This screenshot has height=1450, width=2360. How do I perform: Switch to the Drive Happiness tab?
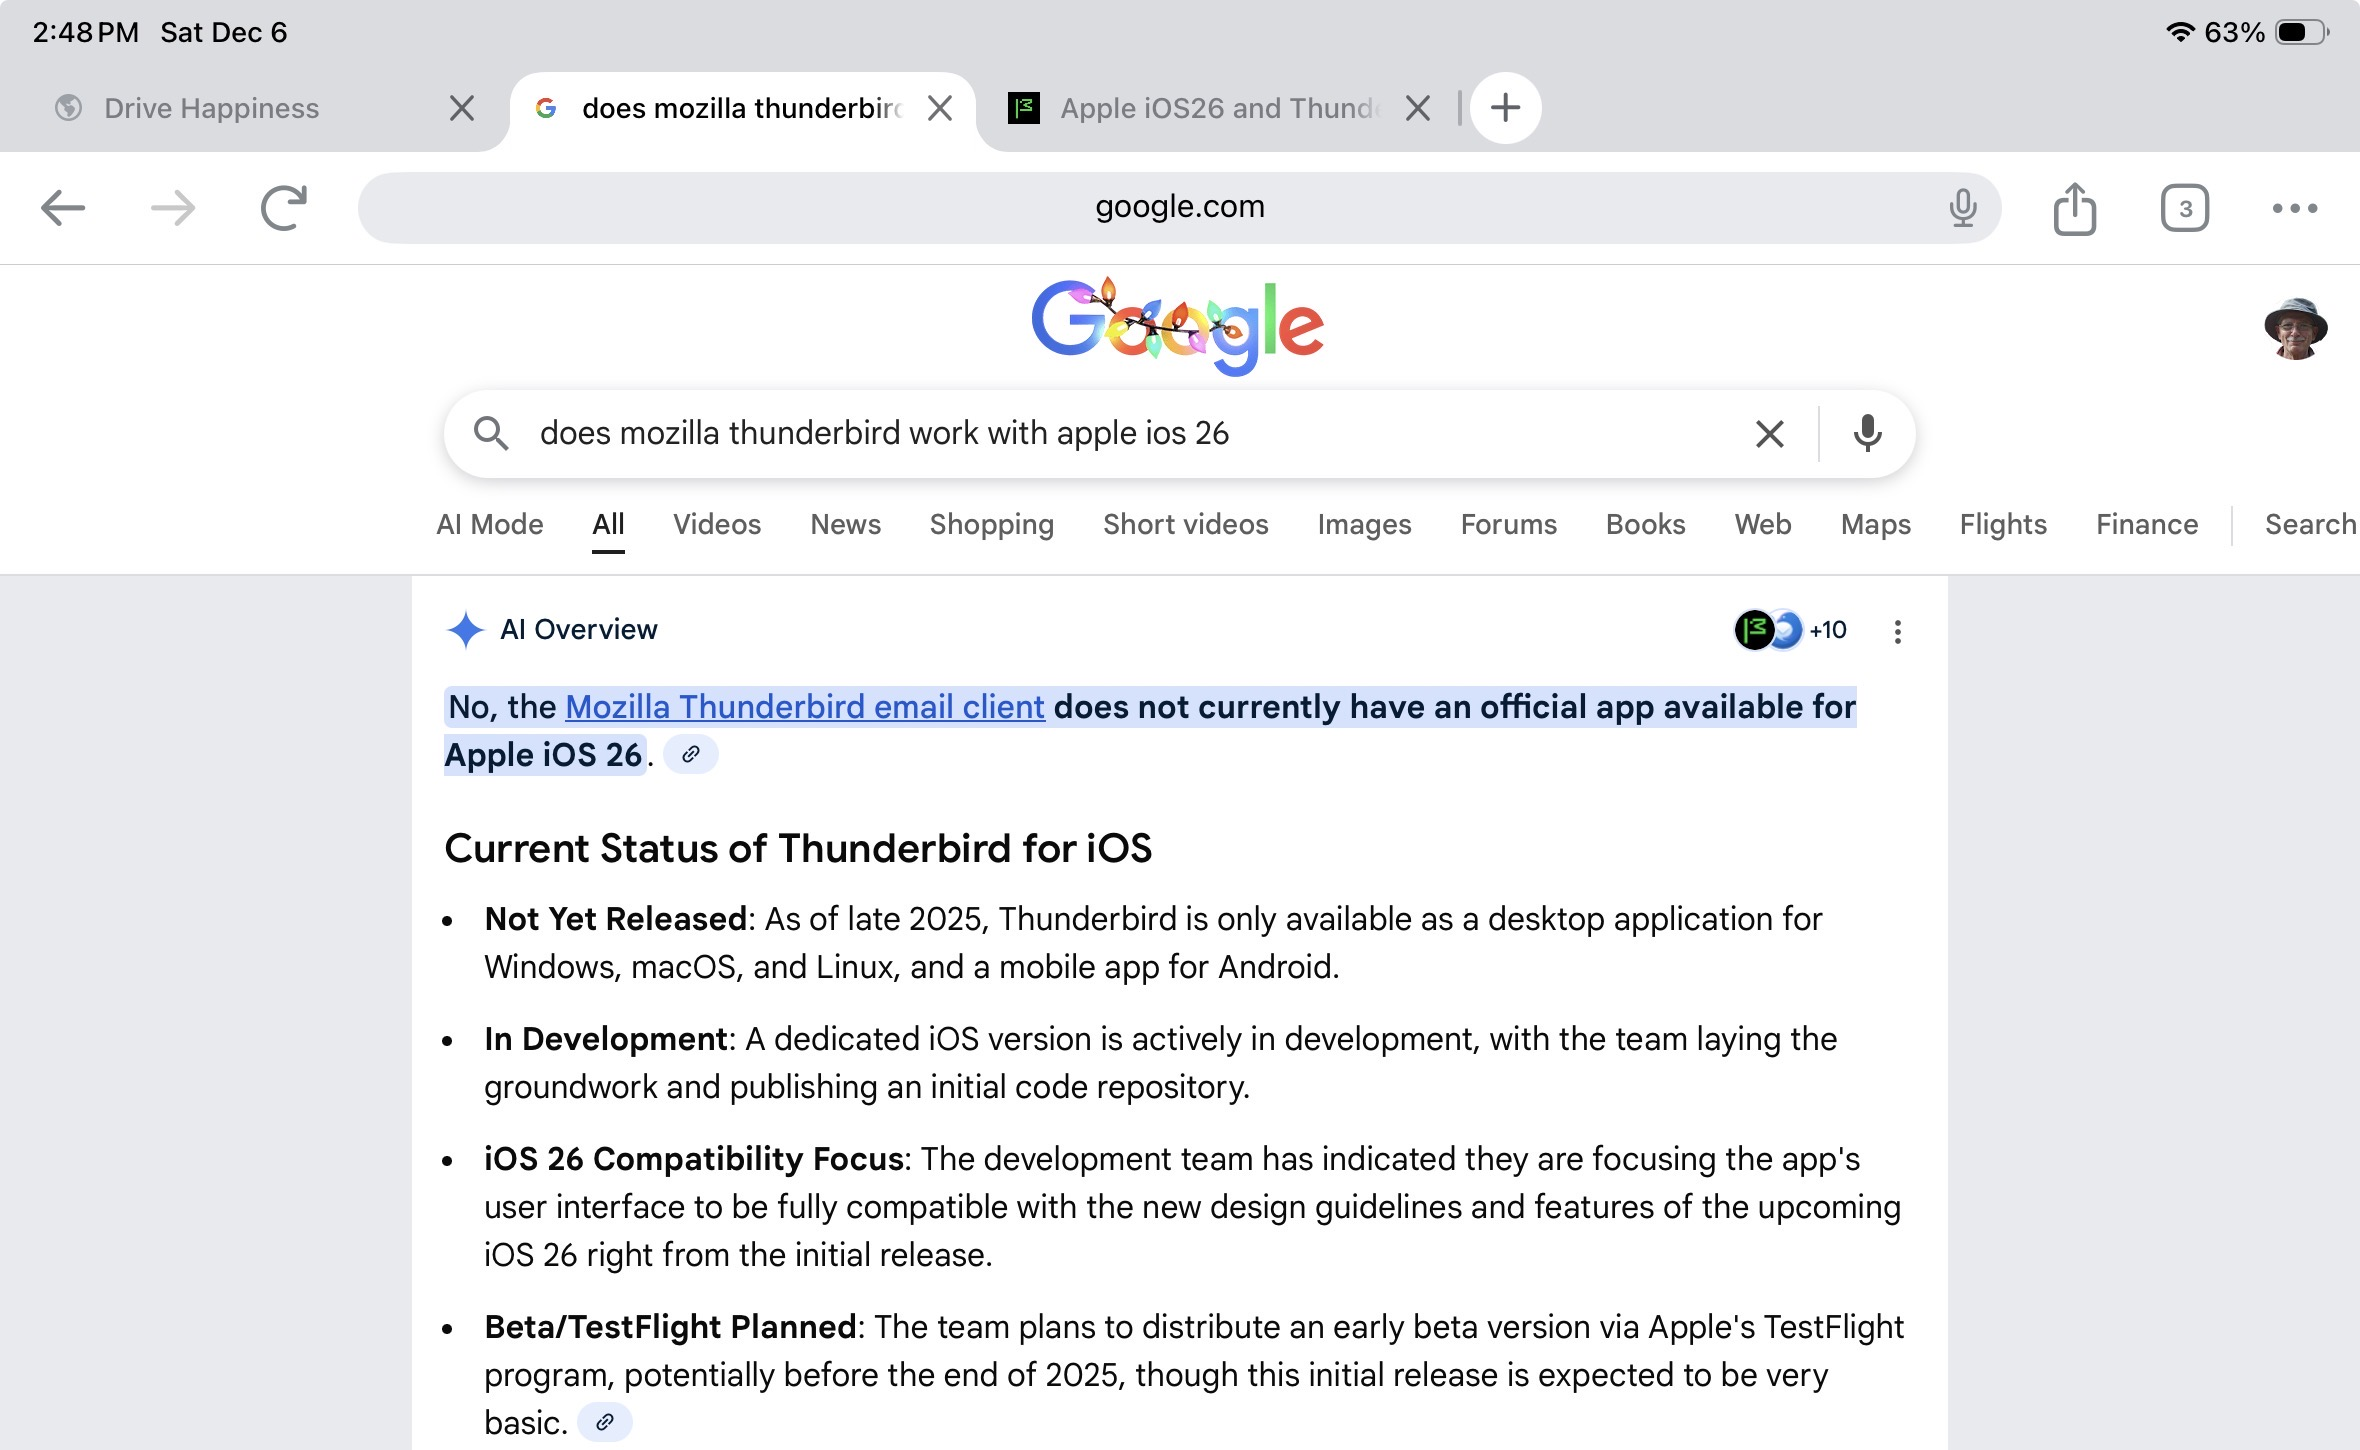pyautogui.click(x=212, y=108)
